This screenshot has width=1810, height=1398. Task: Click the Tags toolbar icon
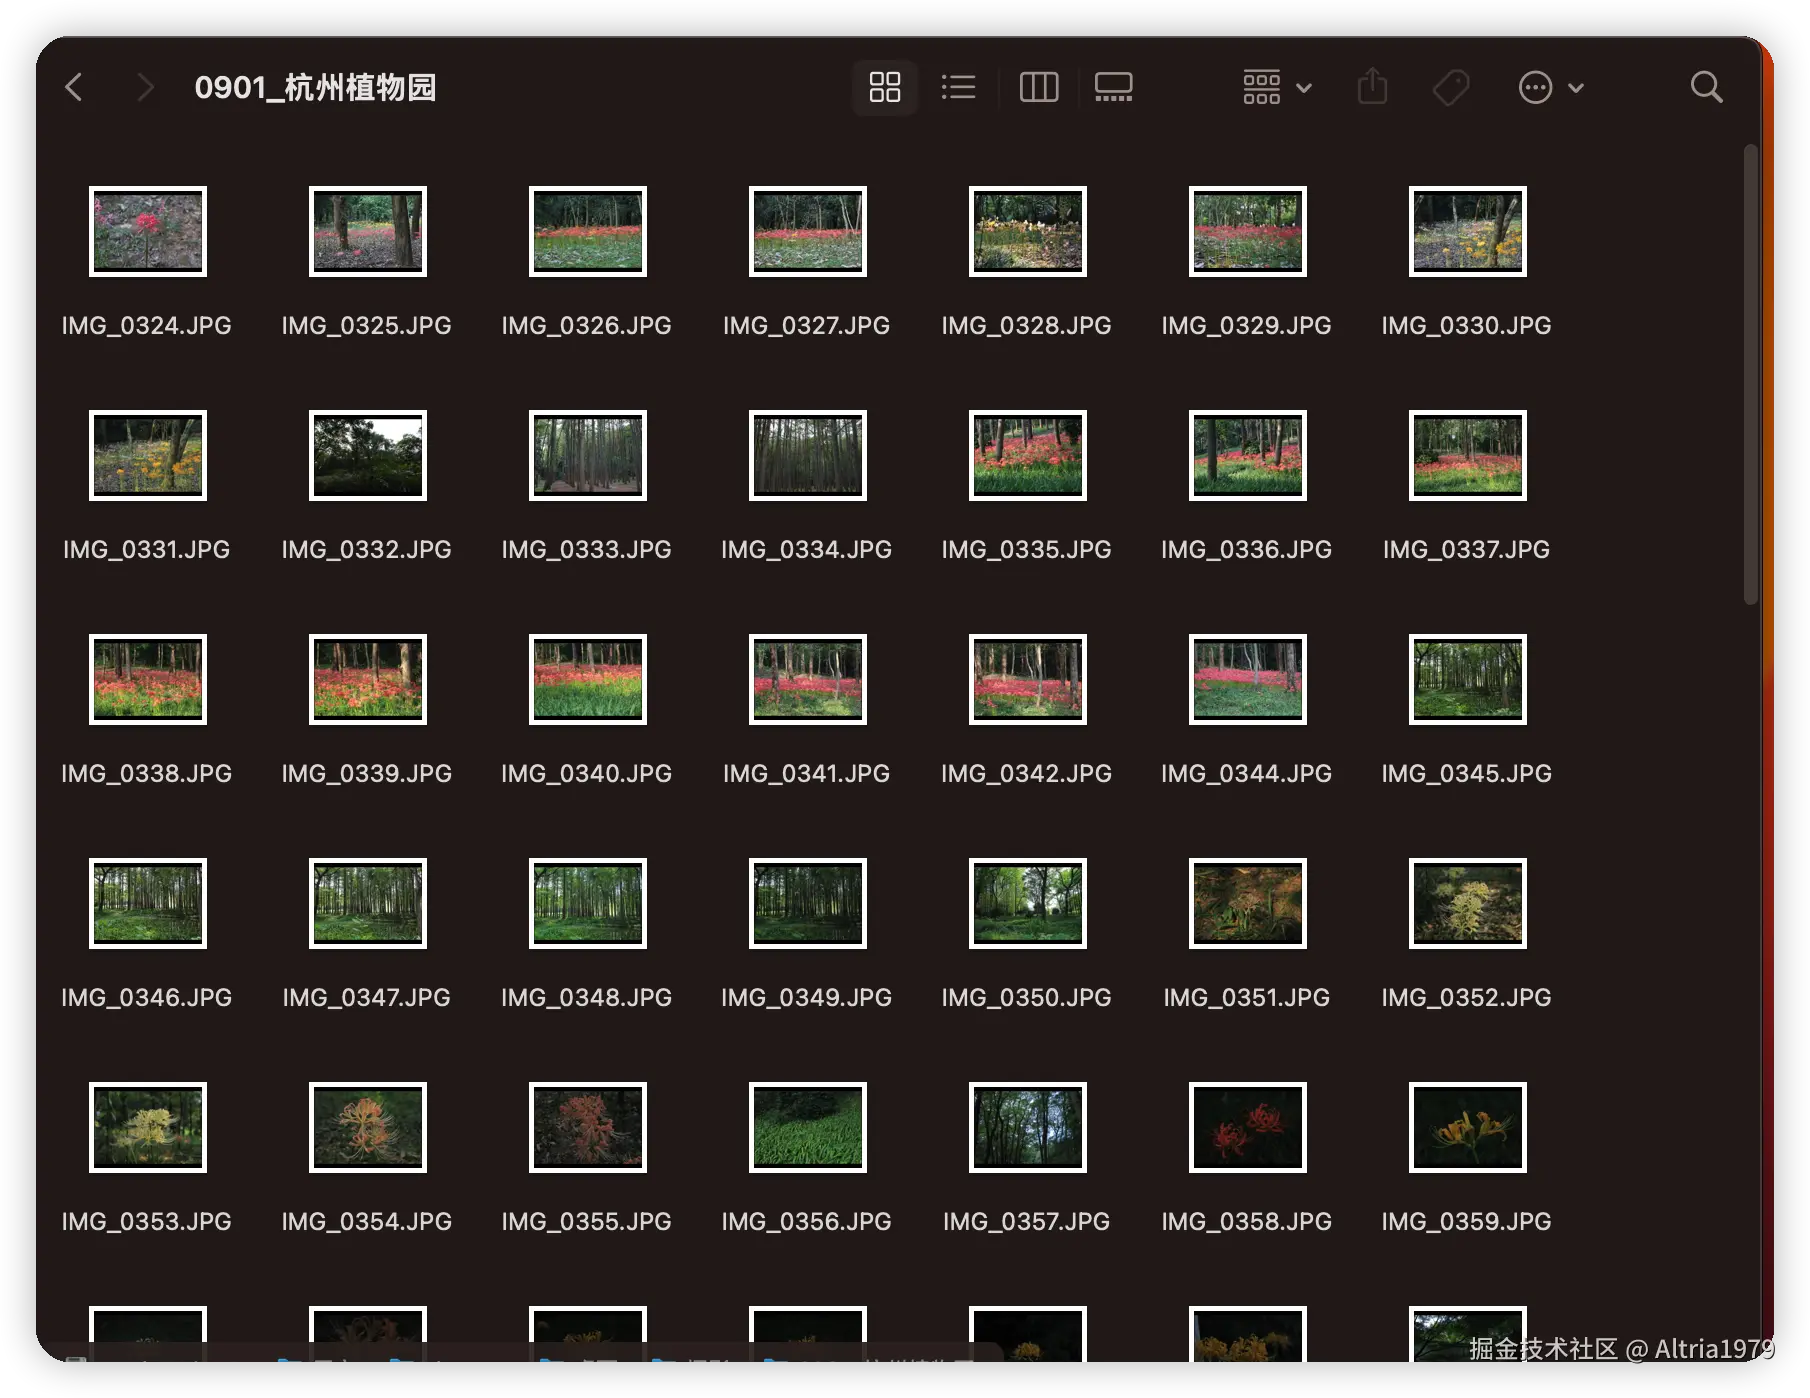(1451, 87)
